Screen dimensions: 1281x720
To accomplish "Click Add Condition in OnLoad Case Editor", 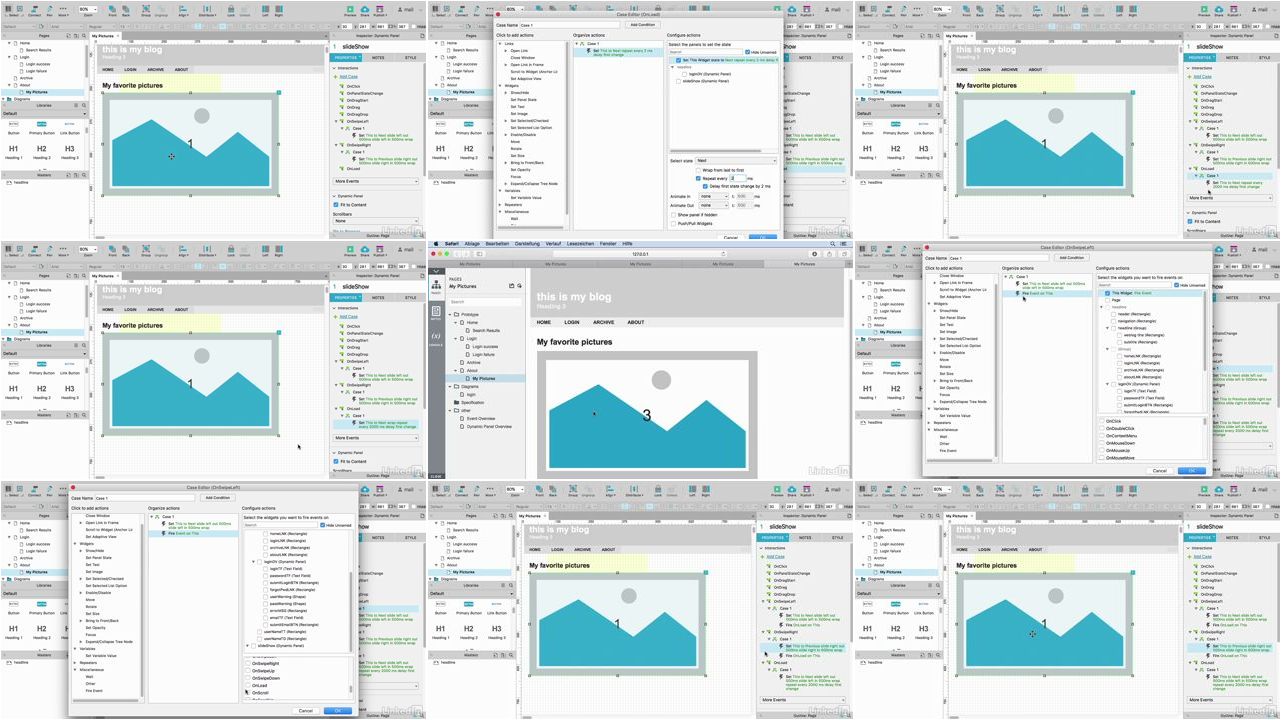I will coord(643,25).
